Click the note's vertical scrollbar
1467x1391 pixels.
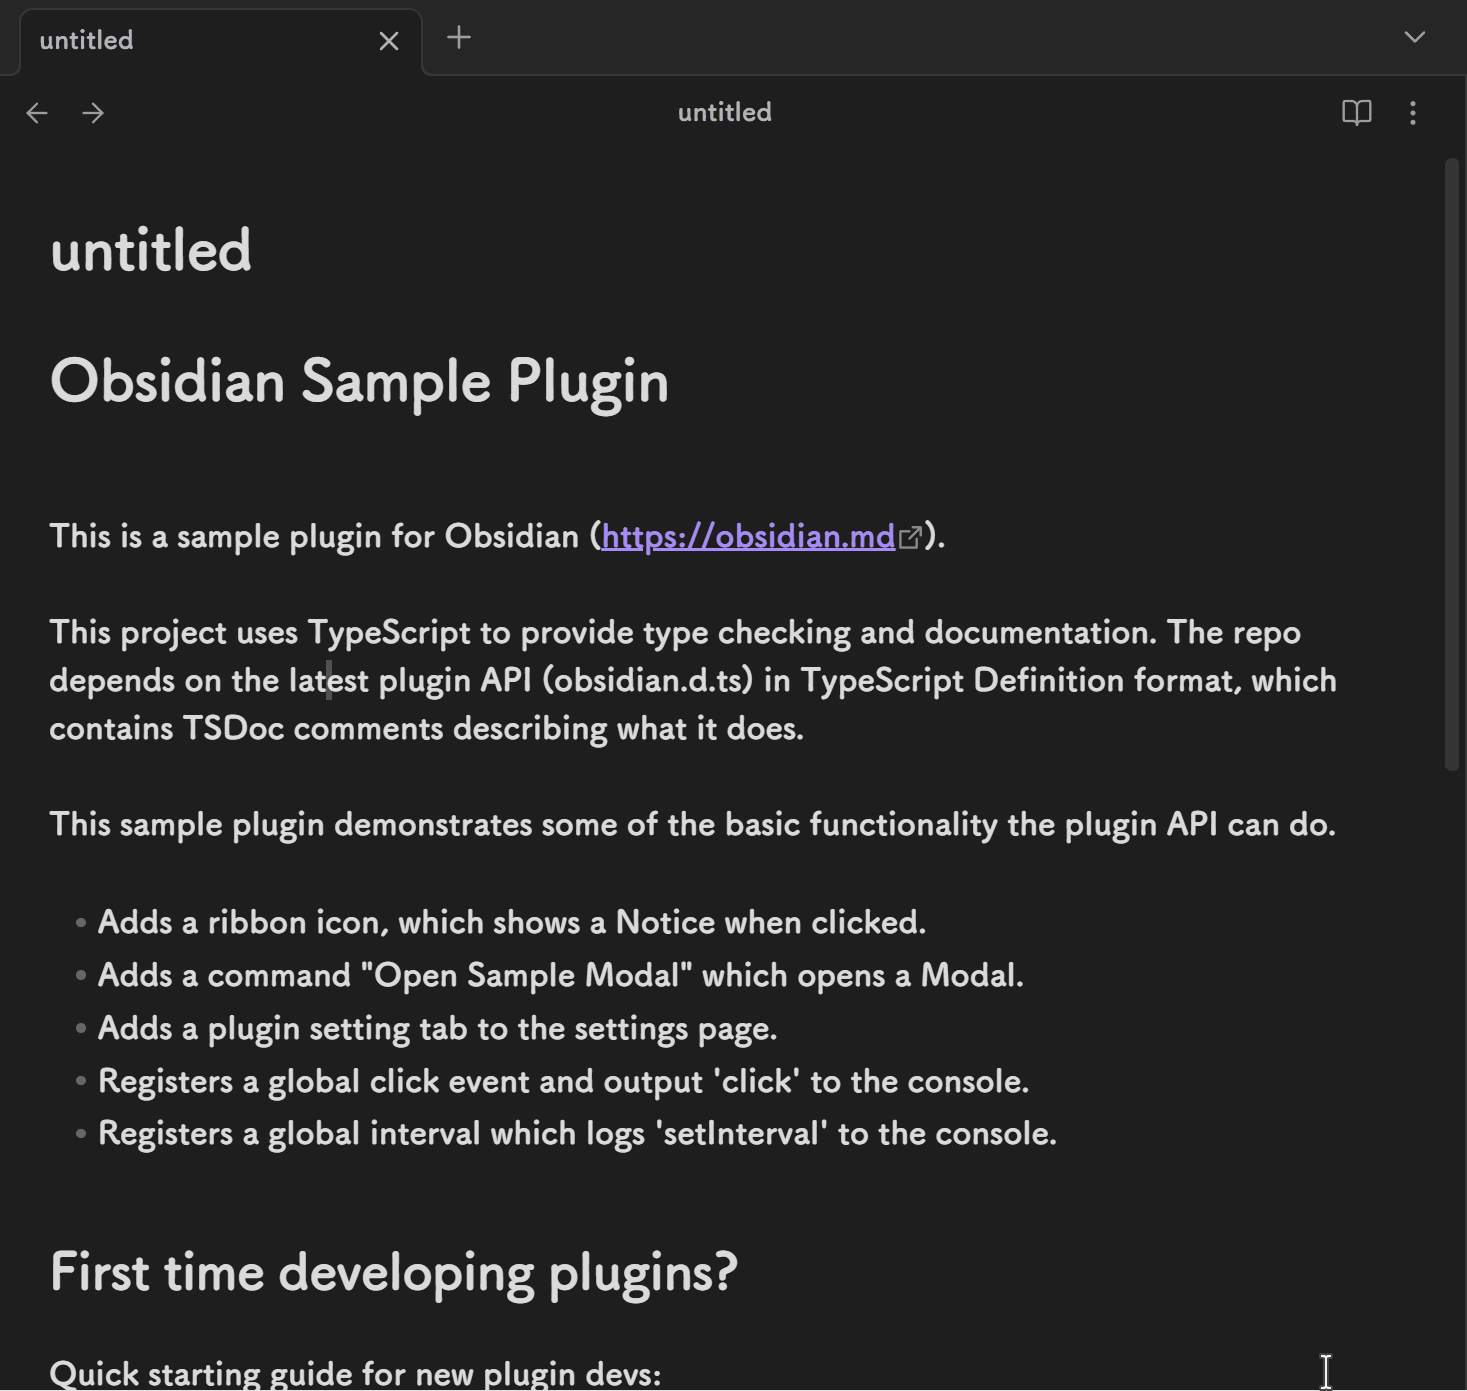point(1452,465)
